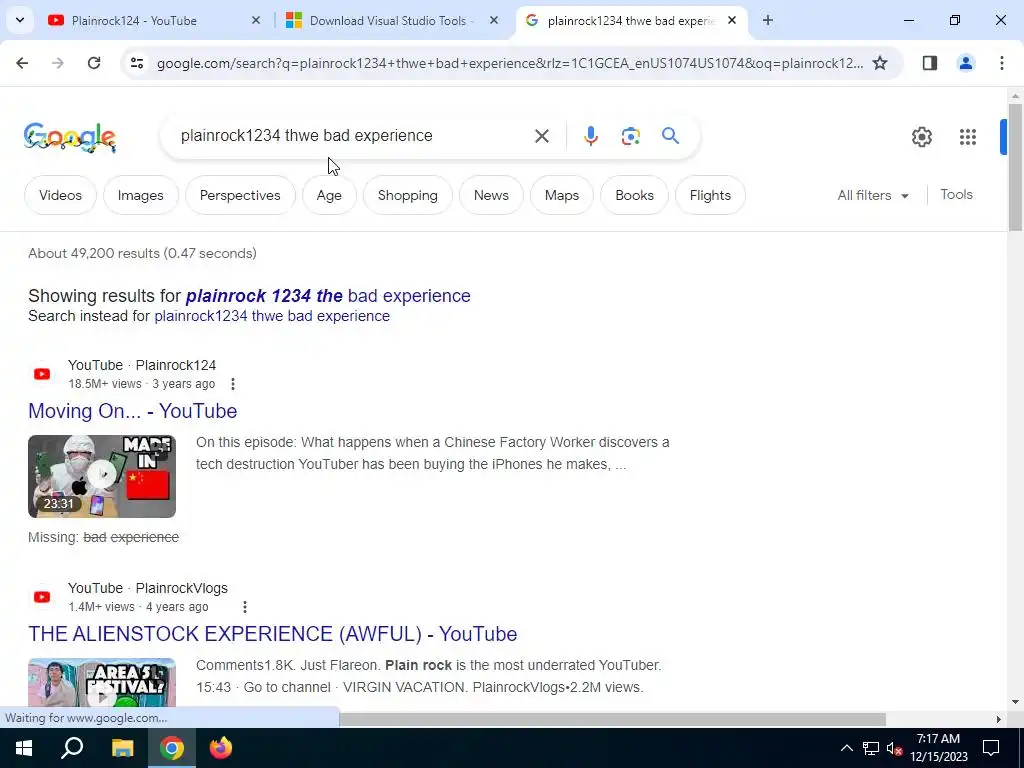Select the plainrock1234 search tab
Viewport: 1024px width, 768px height.
(630, 20)
